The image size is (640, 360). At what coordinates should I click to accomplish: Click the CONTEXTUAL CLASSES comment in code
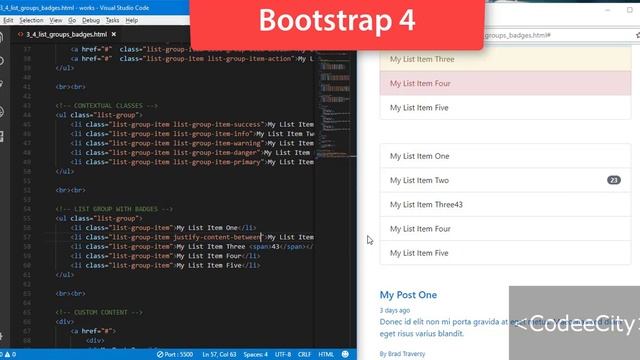click(107, 105)
